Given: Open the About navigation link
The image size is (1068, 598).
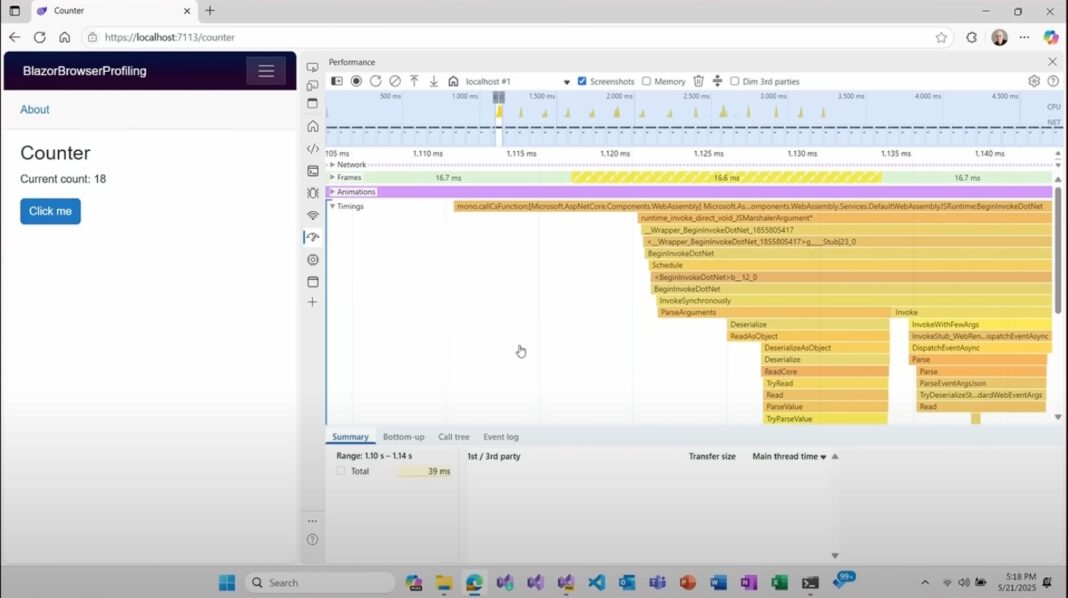Looking at the screenshot, I should point(34,109).
